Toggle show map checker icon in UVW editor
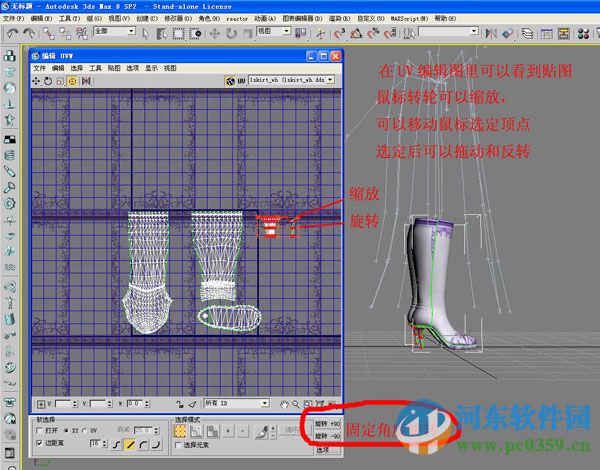The height and width of the screenshot is (470, 600). tap(230, 81)
